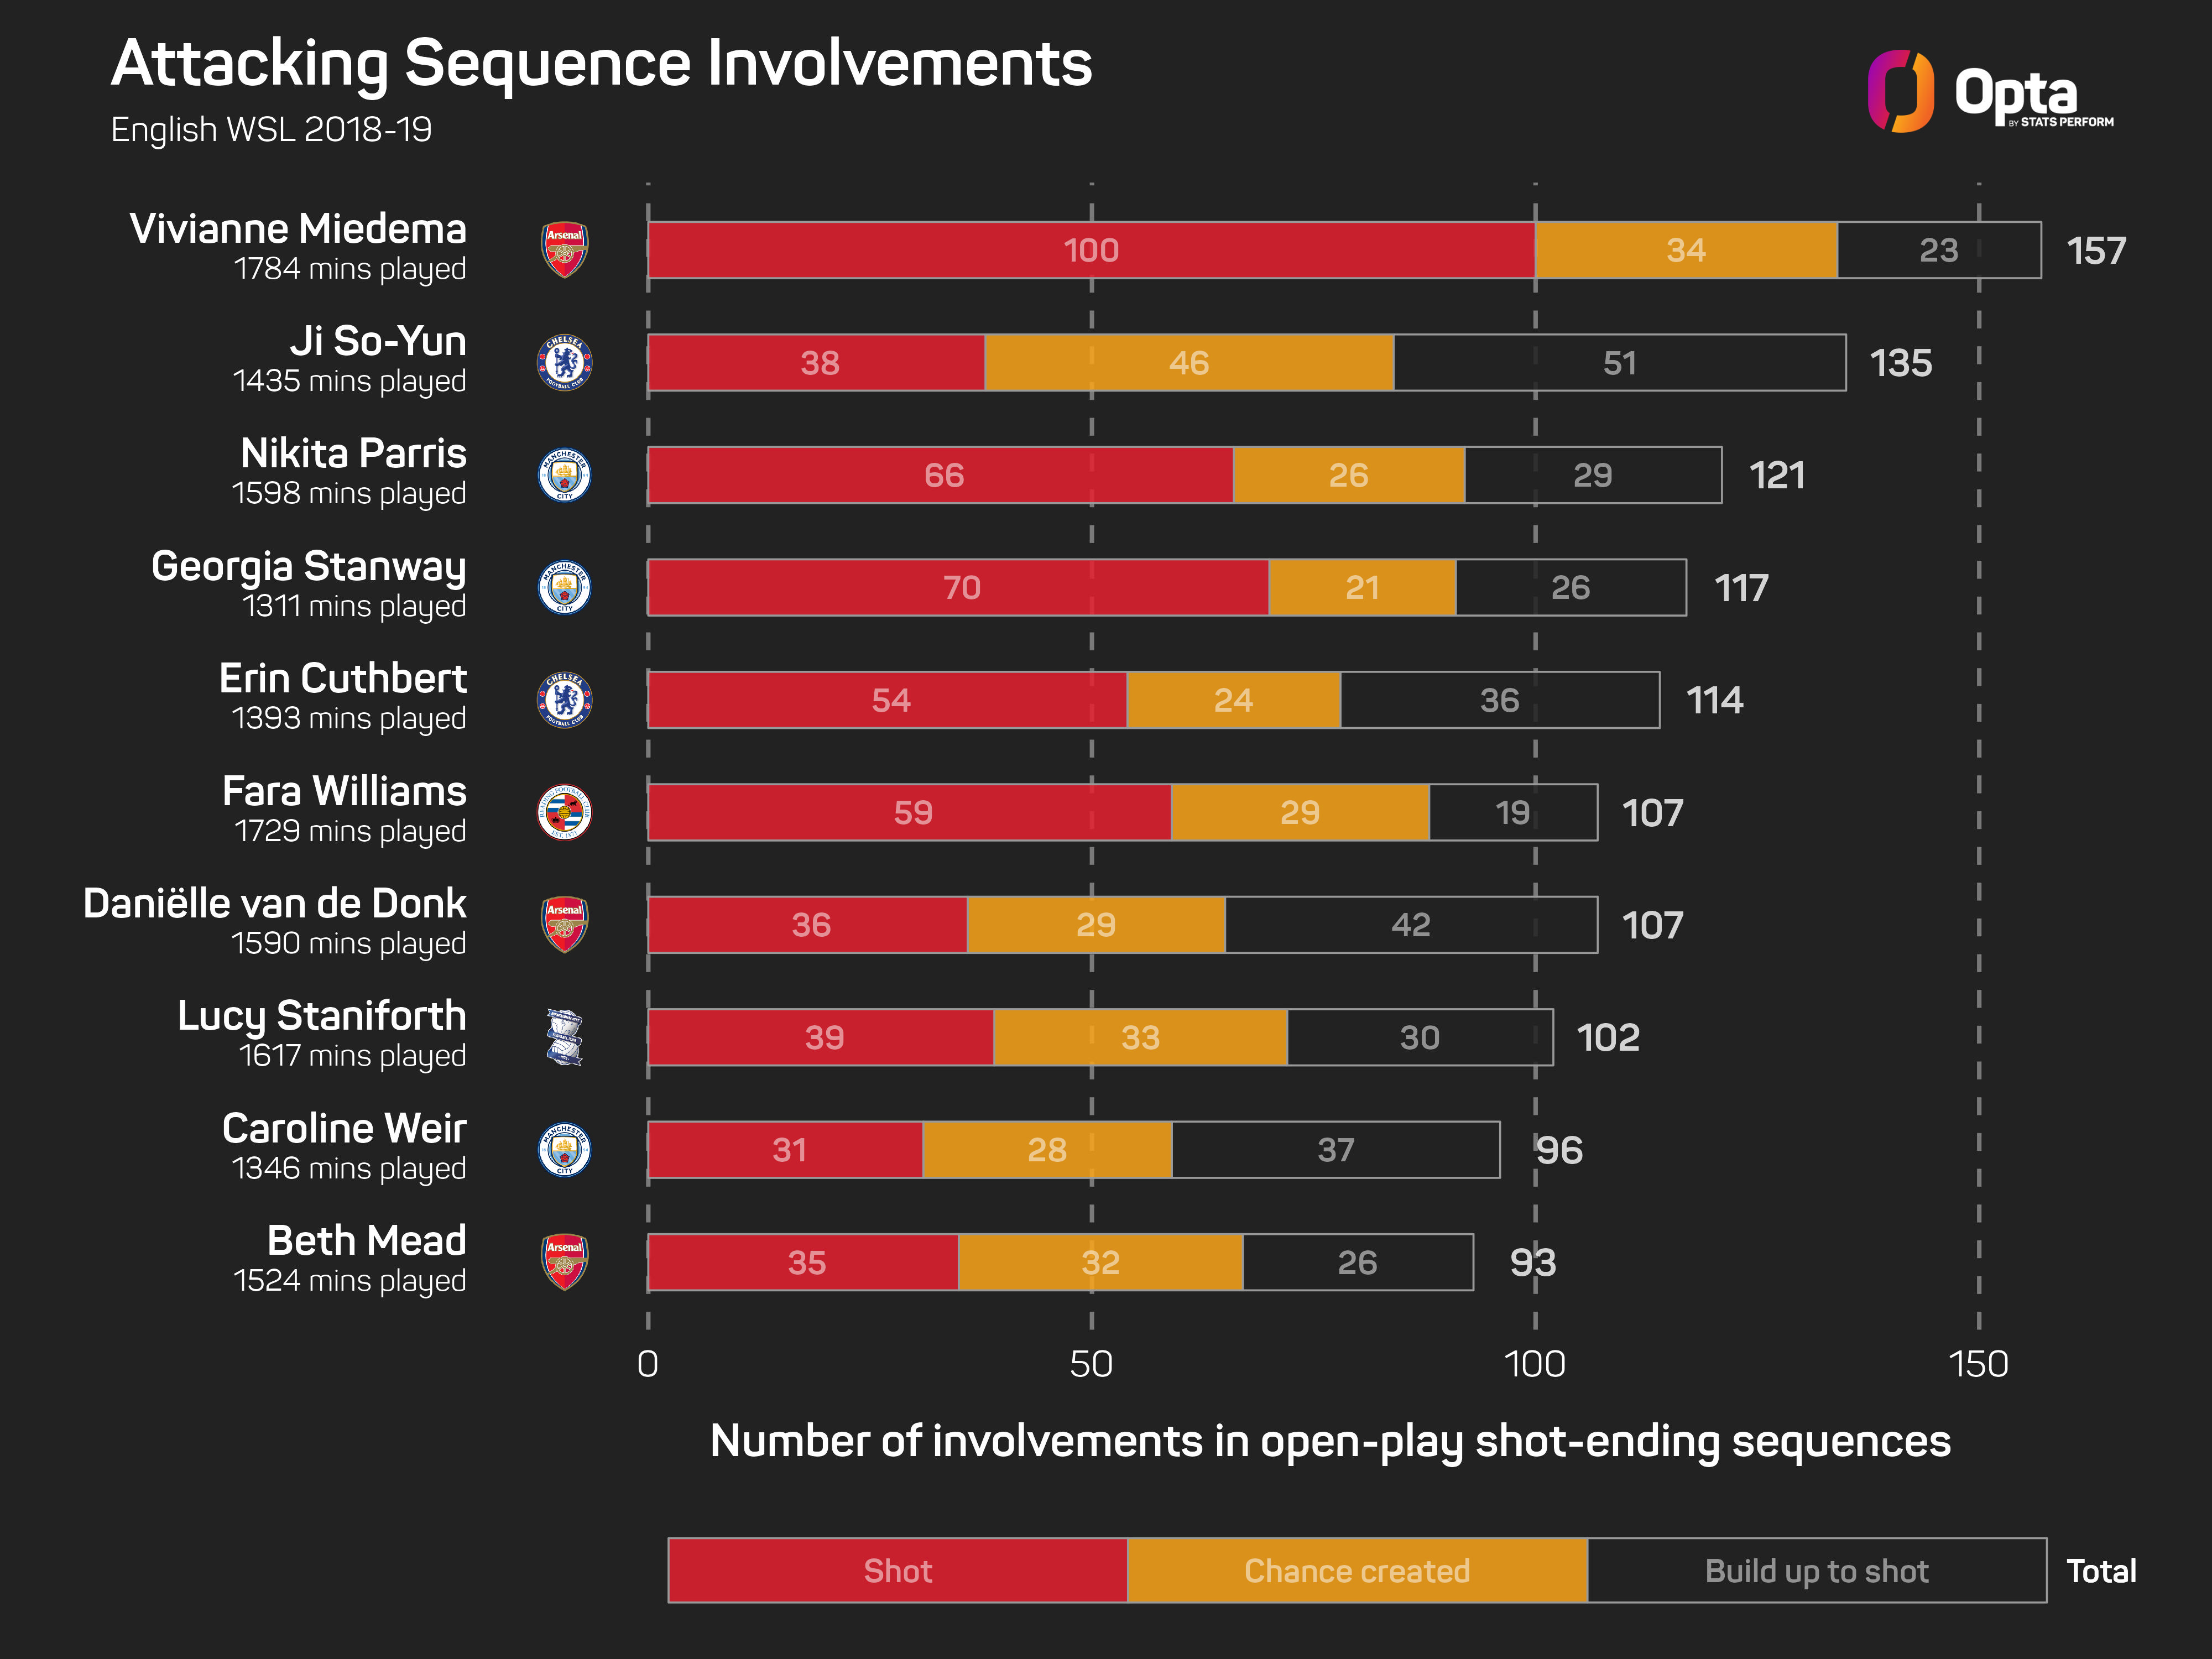Click the 100 x-axis tick label
2212x1659 pixels.
pyautogui.click(x=1535, y=1364)
